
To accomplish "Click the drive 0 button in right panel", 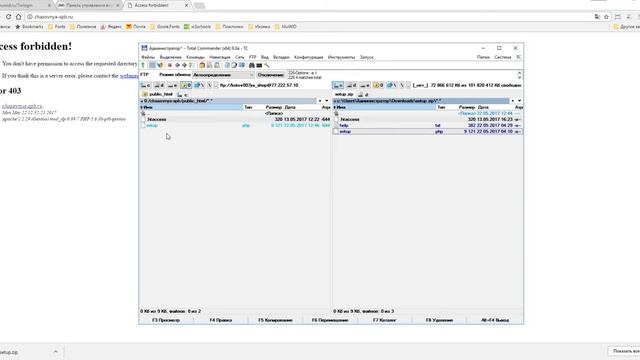I will (x=378, y=85).
